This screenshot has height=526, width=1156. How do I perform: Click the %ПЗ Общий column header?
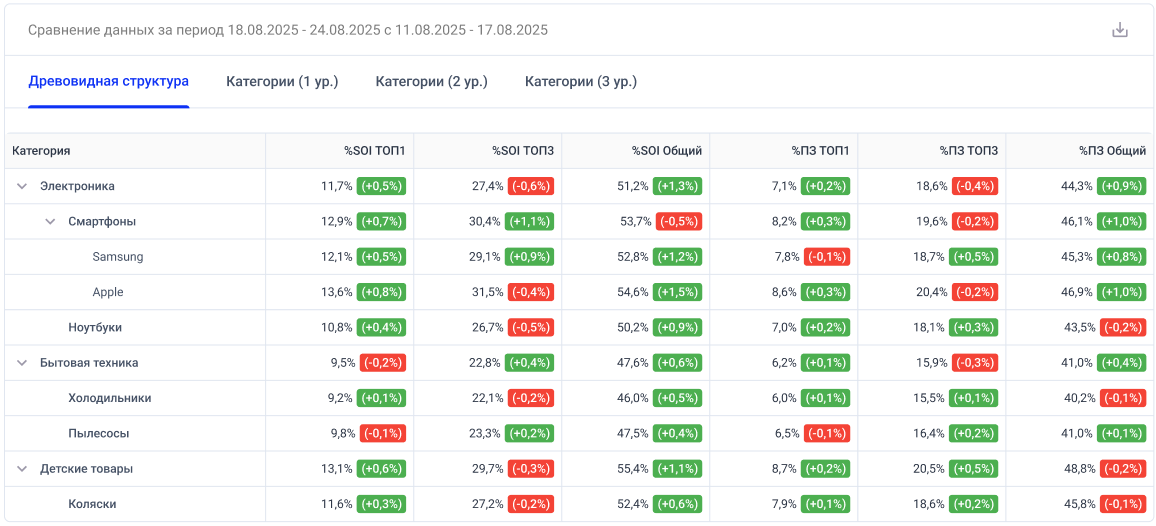click(1112, 151)
